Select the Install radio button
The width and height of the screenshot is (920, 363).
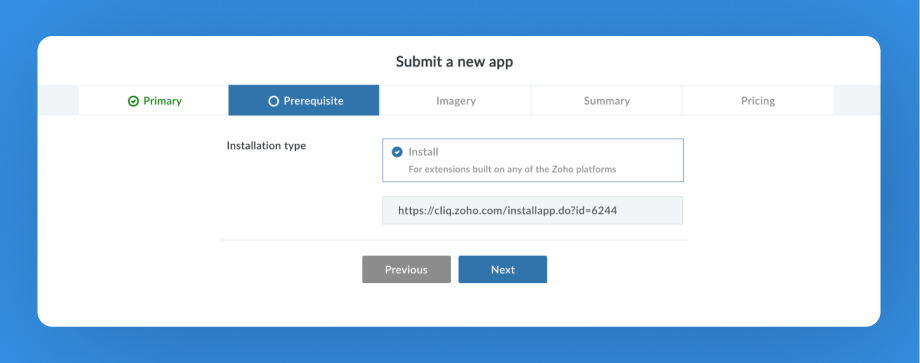pos(397,152)
